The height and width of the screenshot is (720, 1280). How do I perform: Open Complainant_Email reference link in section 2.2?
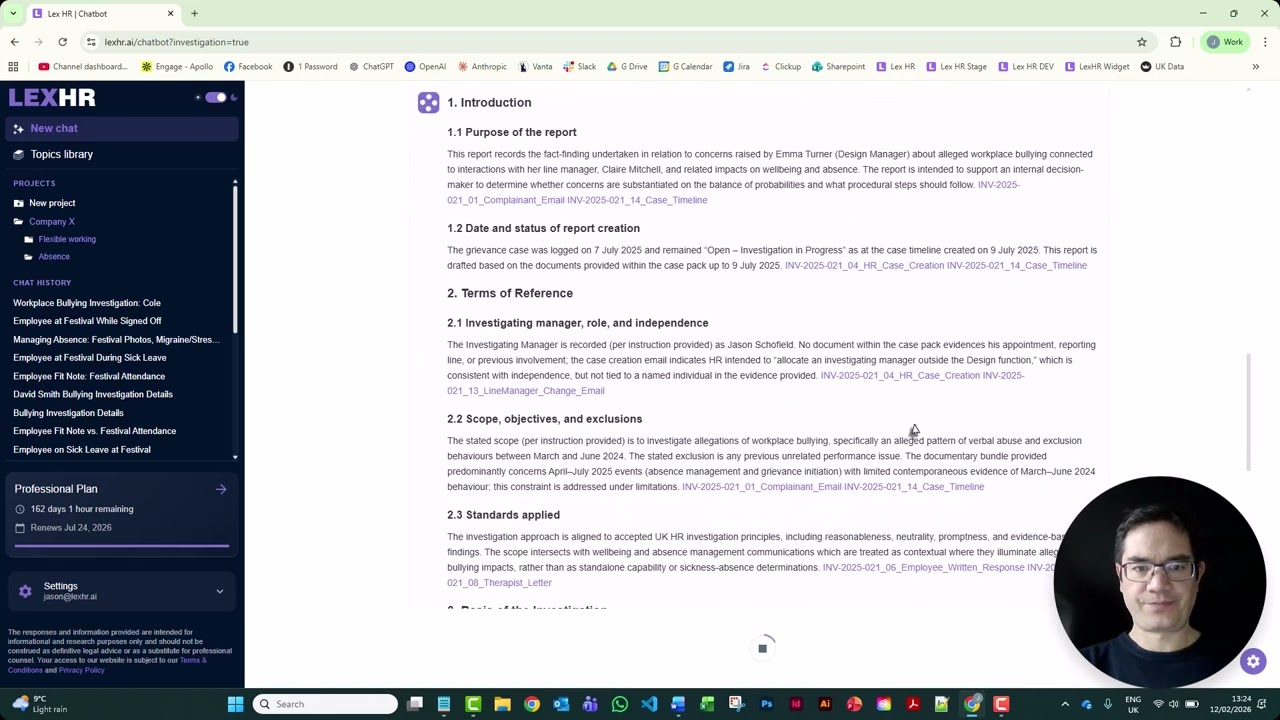(x=762, y=487)
